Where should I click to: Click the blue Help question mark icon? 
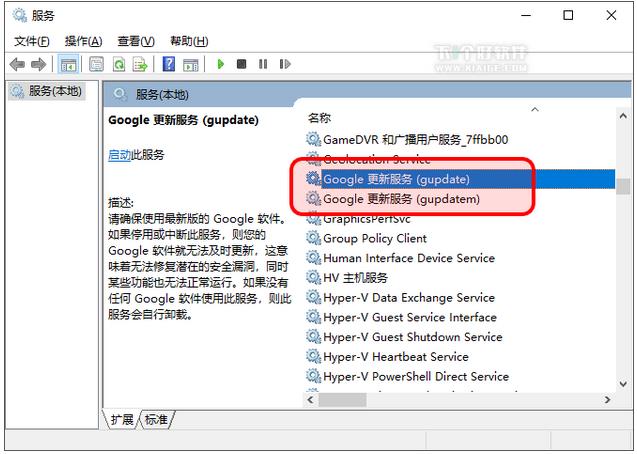click(169, 64)
